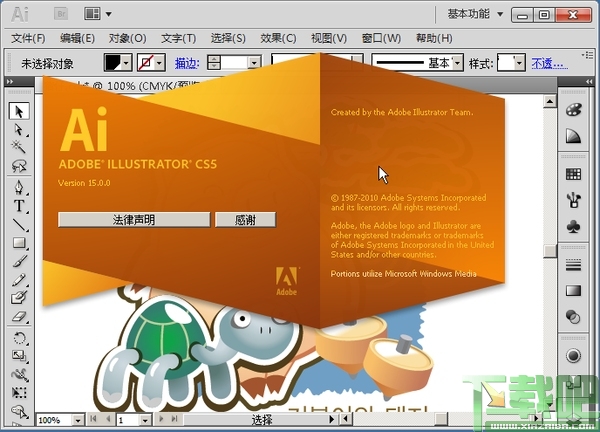Open the 帮助(H) menu
This screenshot has width=600, height=432.
(x=434, y=38)
